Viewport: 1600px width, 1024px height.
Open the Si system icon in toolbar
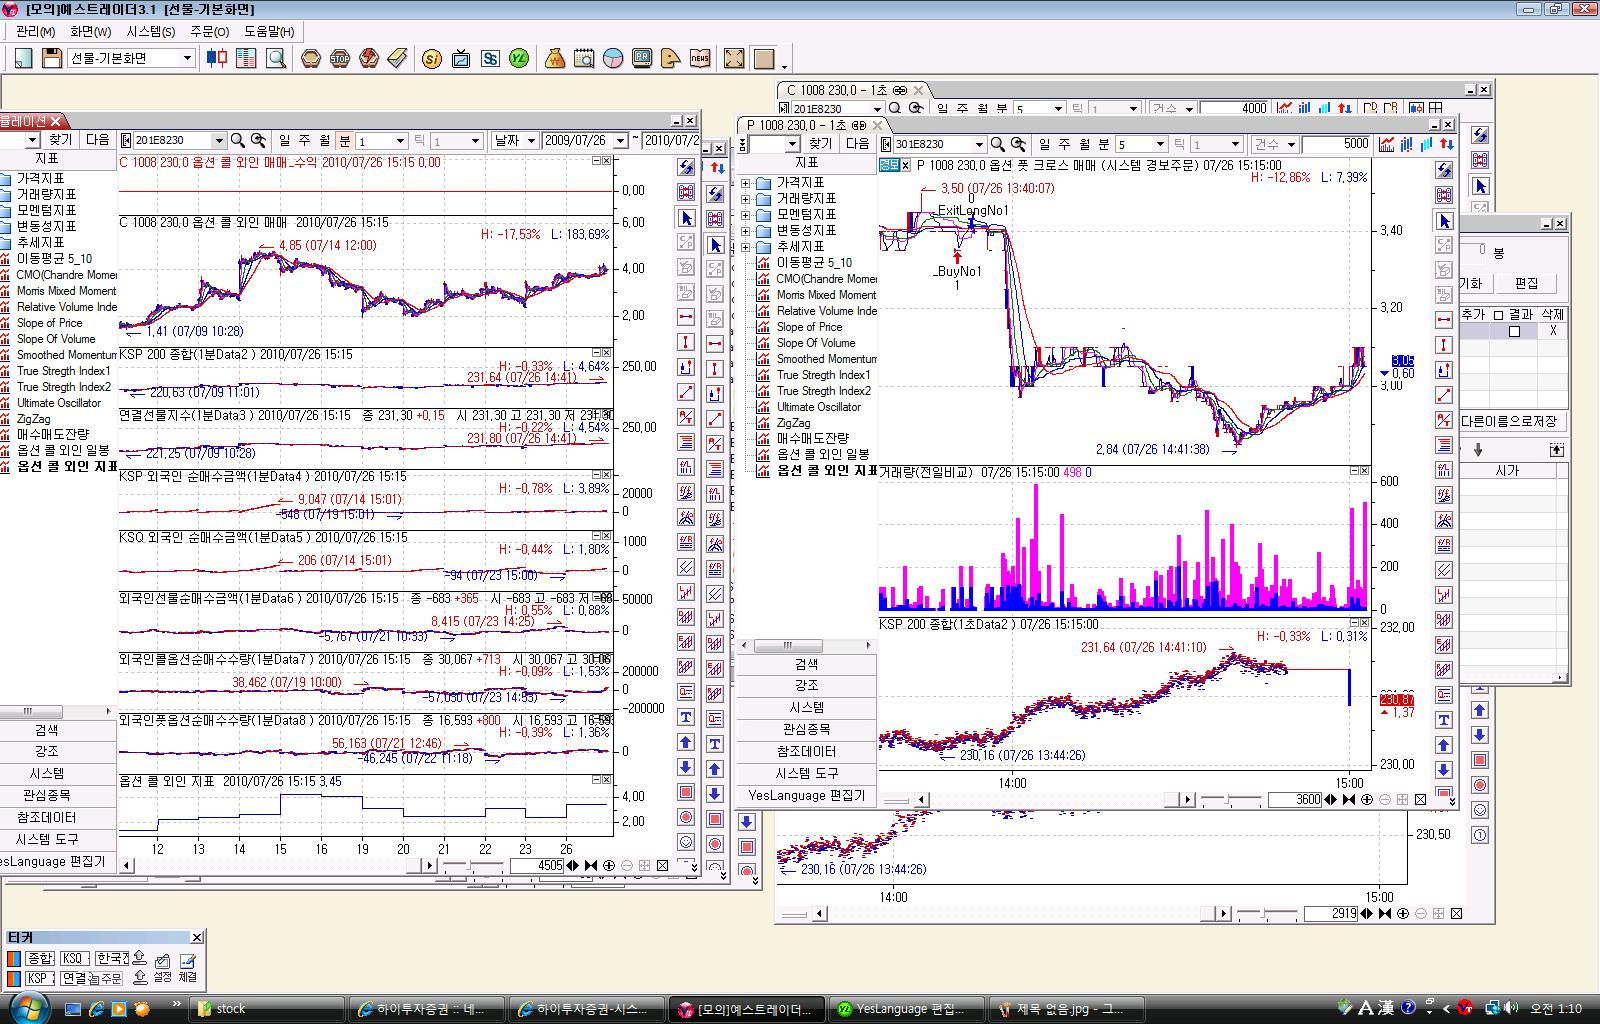(x=432, y=58)
